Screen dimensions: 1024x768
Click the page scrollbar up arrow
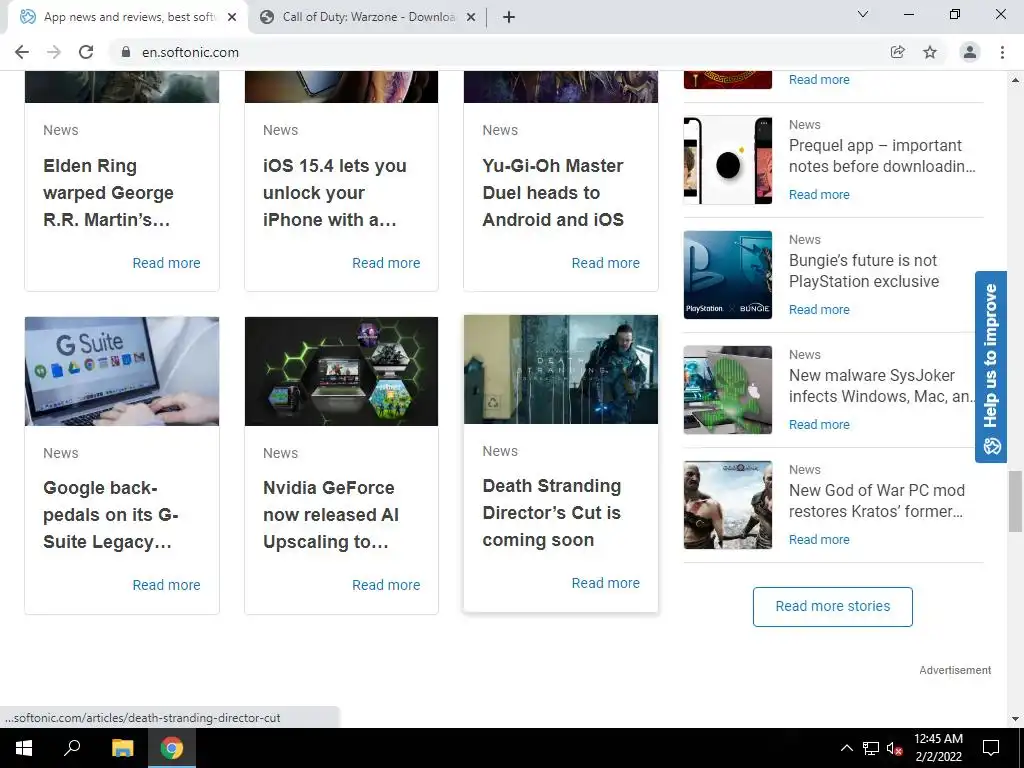pos(1015,80)
